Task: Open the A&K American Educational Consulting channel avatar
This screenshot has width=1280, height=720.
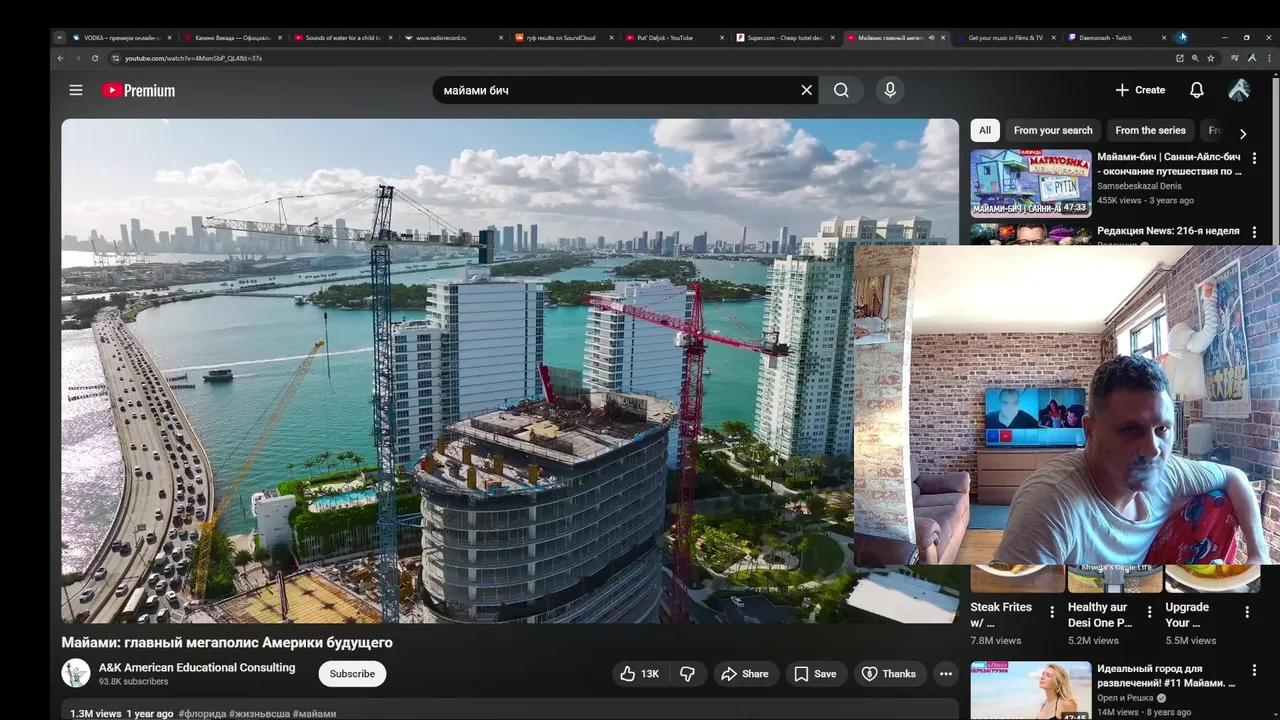Action: (x=76, y=673)
